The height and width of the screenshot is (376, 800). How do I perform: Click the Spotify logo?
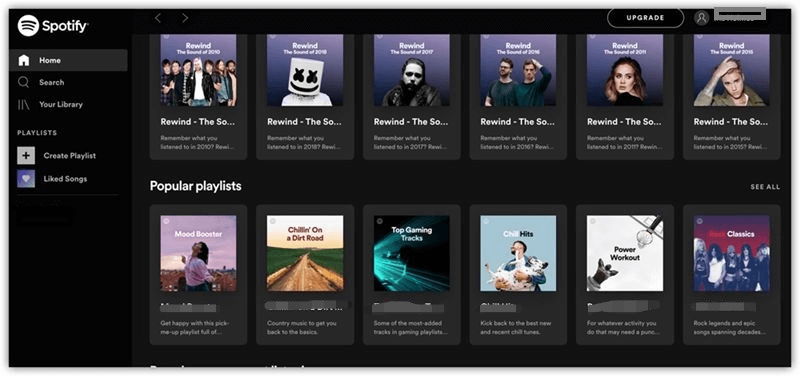(53, 26)
